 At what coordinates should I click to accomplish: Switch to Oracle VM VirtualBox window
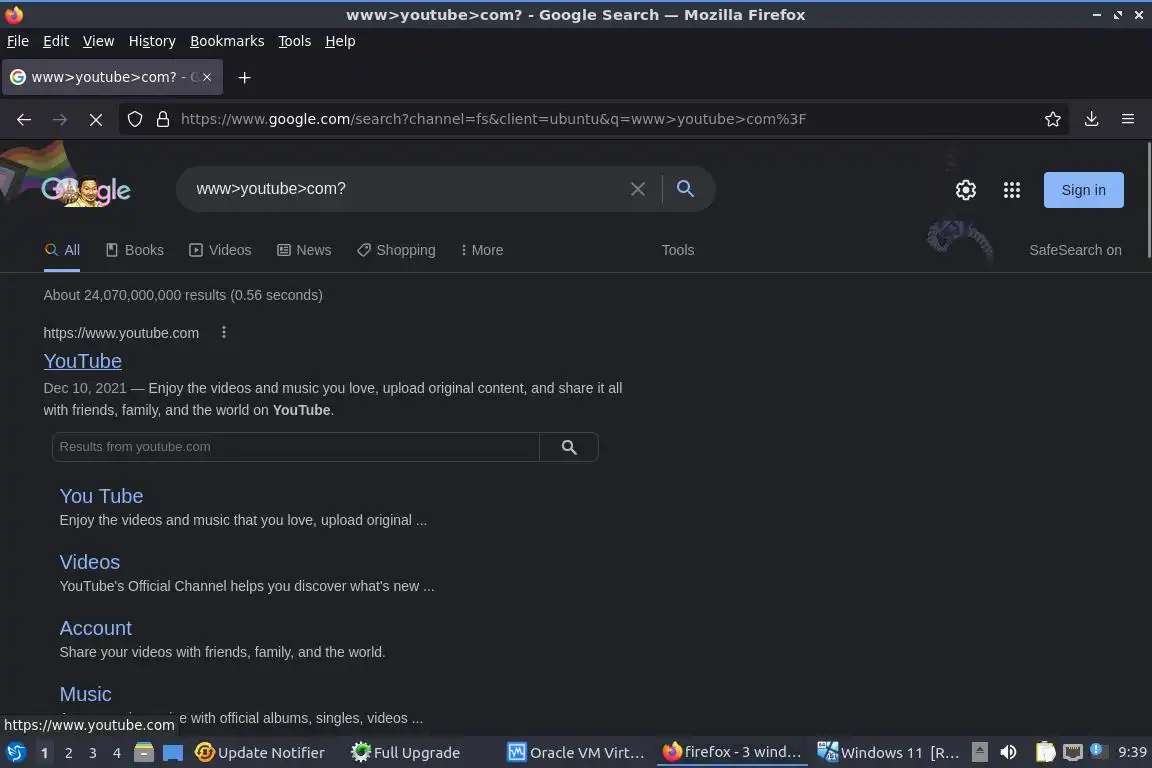577,753
